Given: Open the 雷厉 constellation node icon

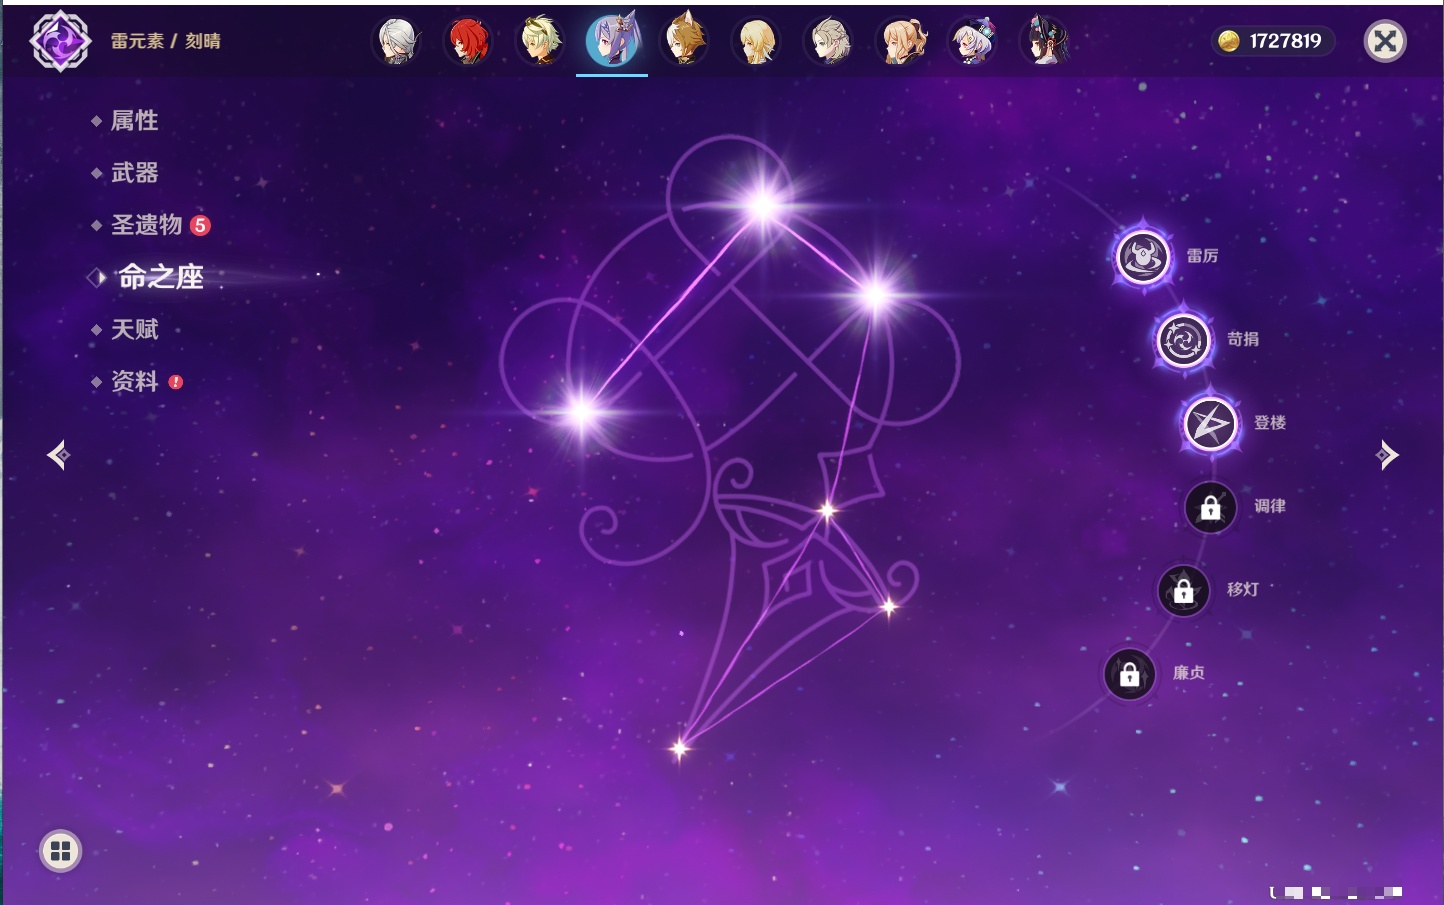Looking at the screenshot, I should (1143, 257).
